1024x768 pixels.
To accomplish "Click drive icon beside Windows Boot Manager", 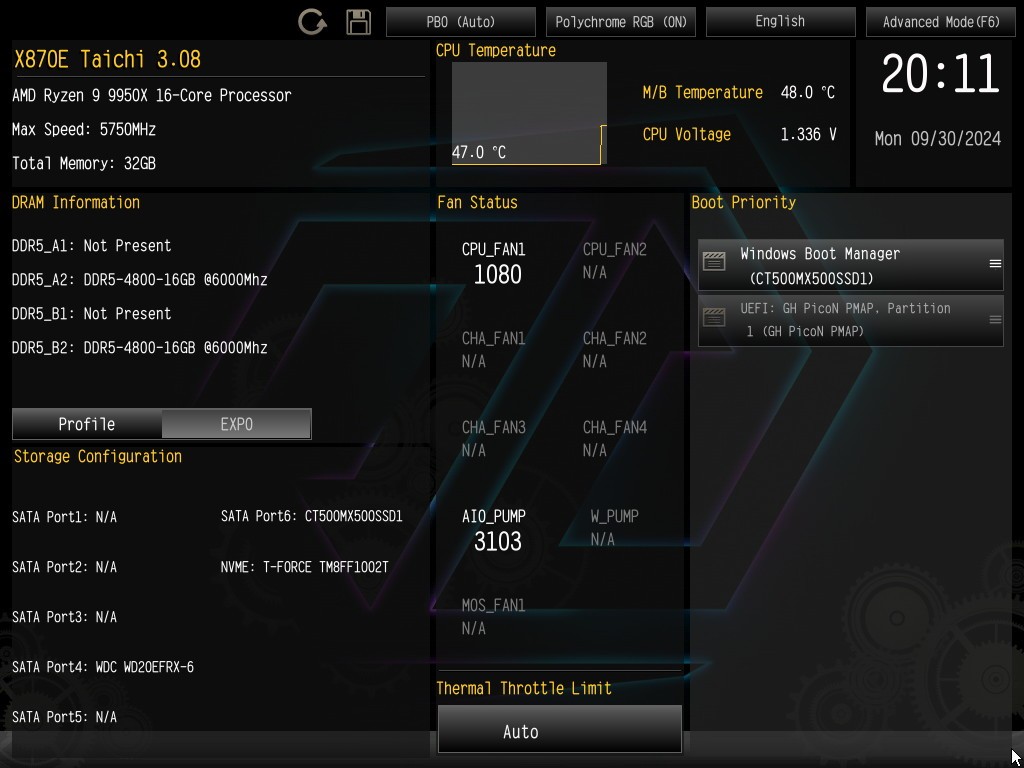I will pyautogui.click(x=714, y=261).
